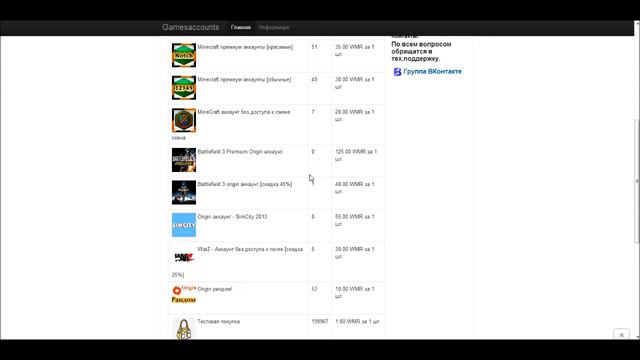This screenshot has width=640, height=360.
Task: Switch to the Информация tab
Action: click(x=274, y=27)
